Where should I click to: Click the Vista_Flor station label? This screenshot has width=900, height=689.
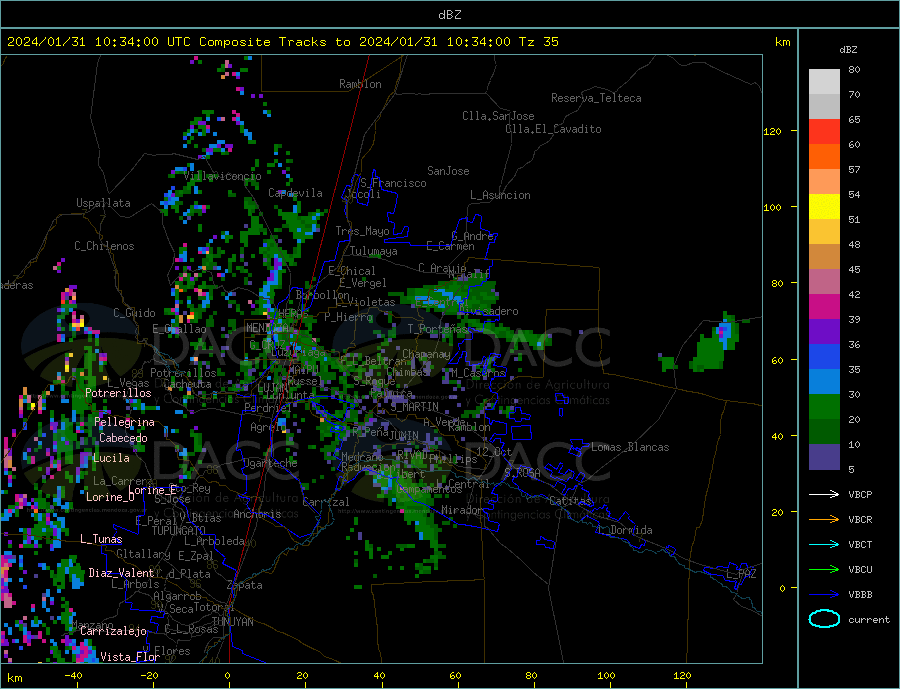[130, 657]
